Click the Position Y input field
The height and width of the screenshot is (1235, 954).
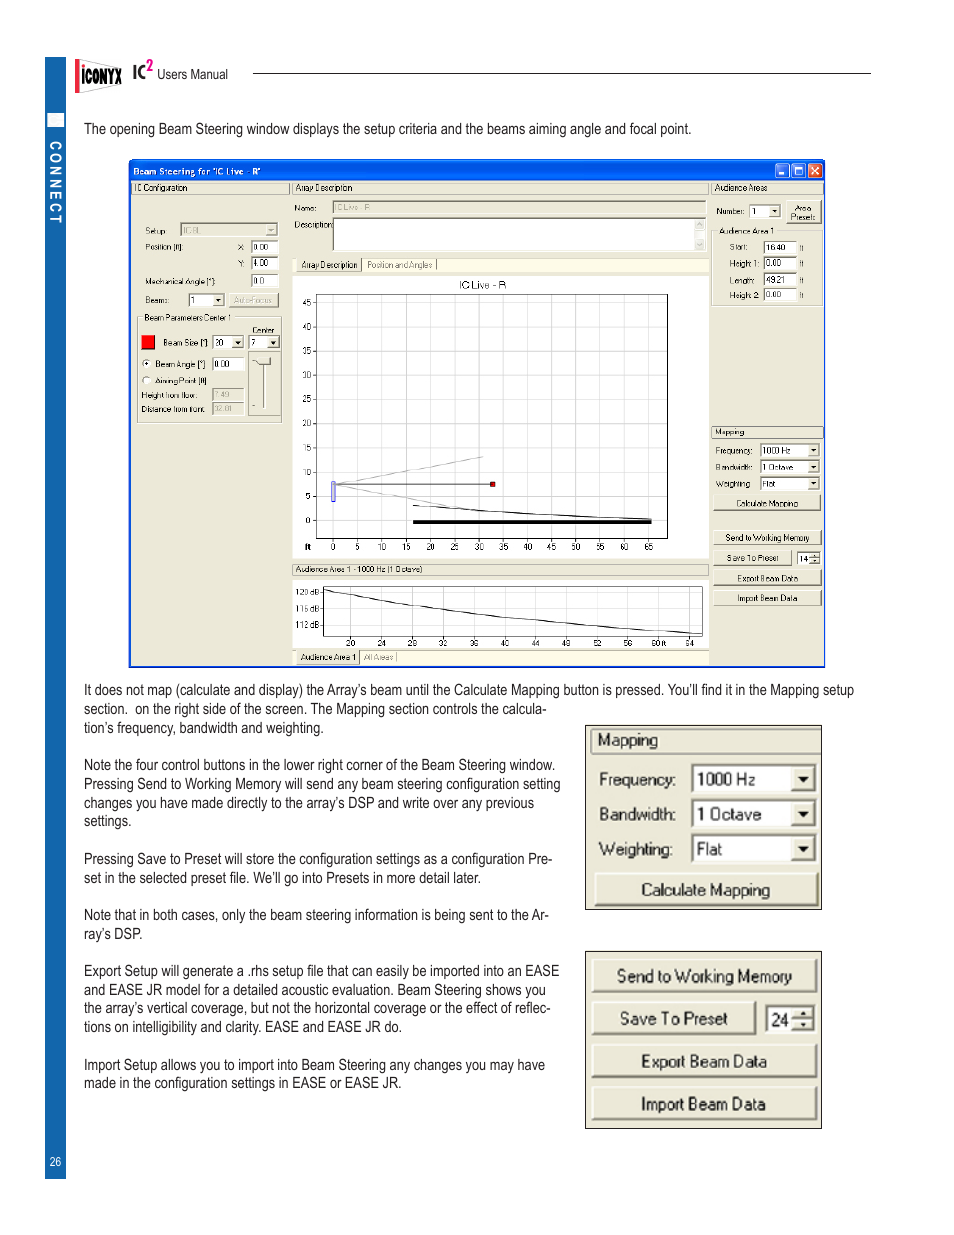pos(264,263)
